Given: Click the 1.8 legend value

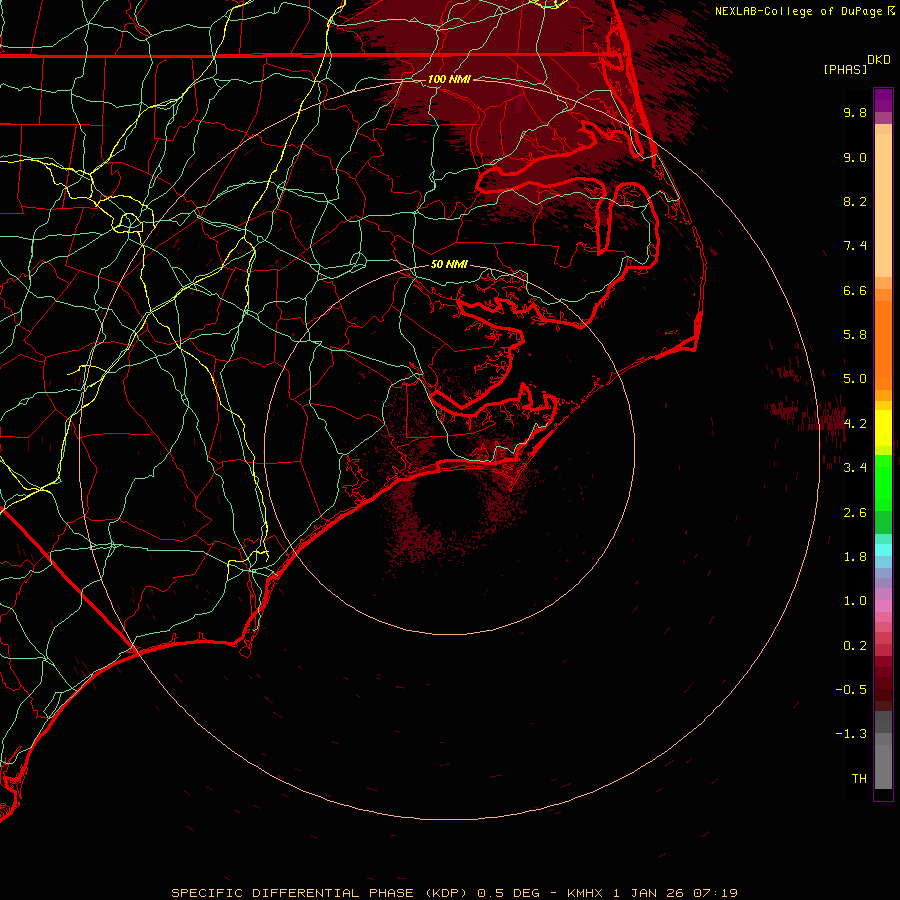Looking at the screenshot, I should [x=855, y=557].
